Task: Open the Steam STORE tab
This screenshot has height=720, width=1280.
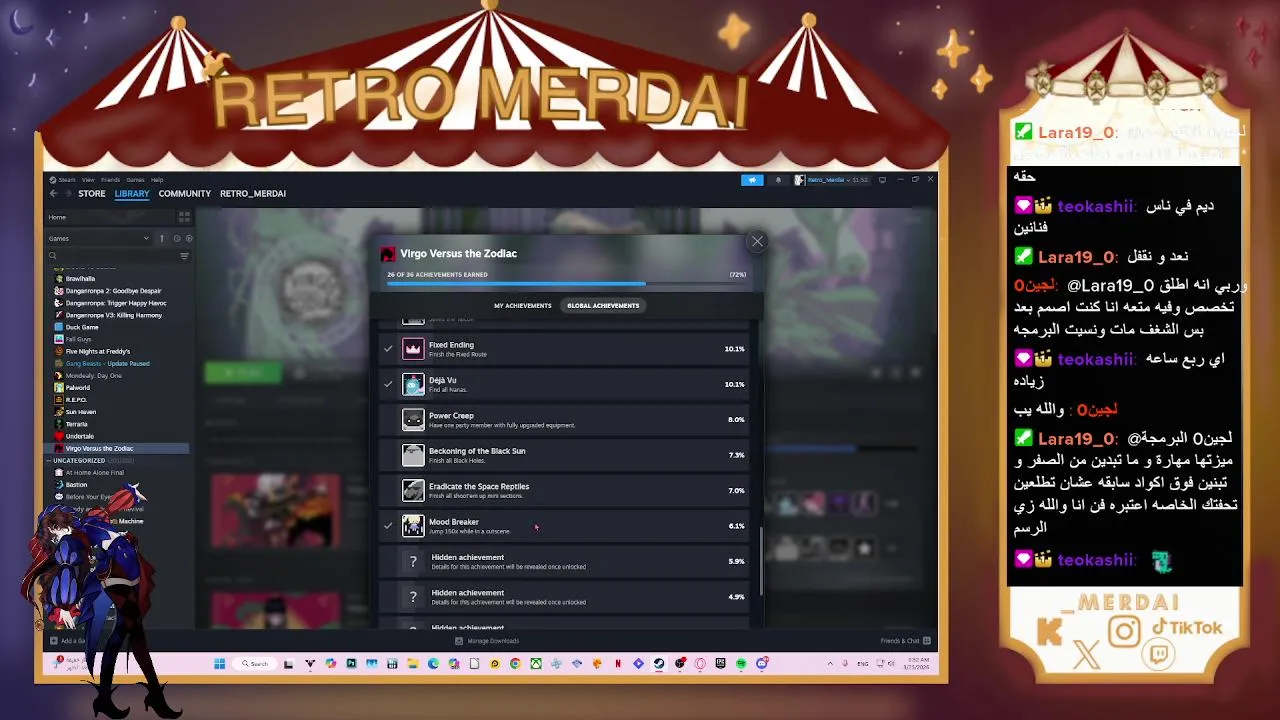Action: [x=92, y=194]
